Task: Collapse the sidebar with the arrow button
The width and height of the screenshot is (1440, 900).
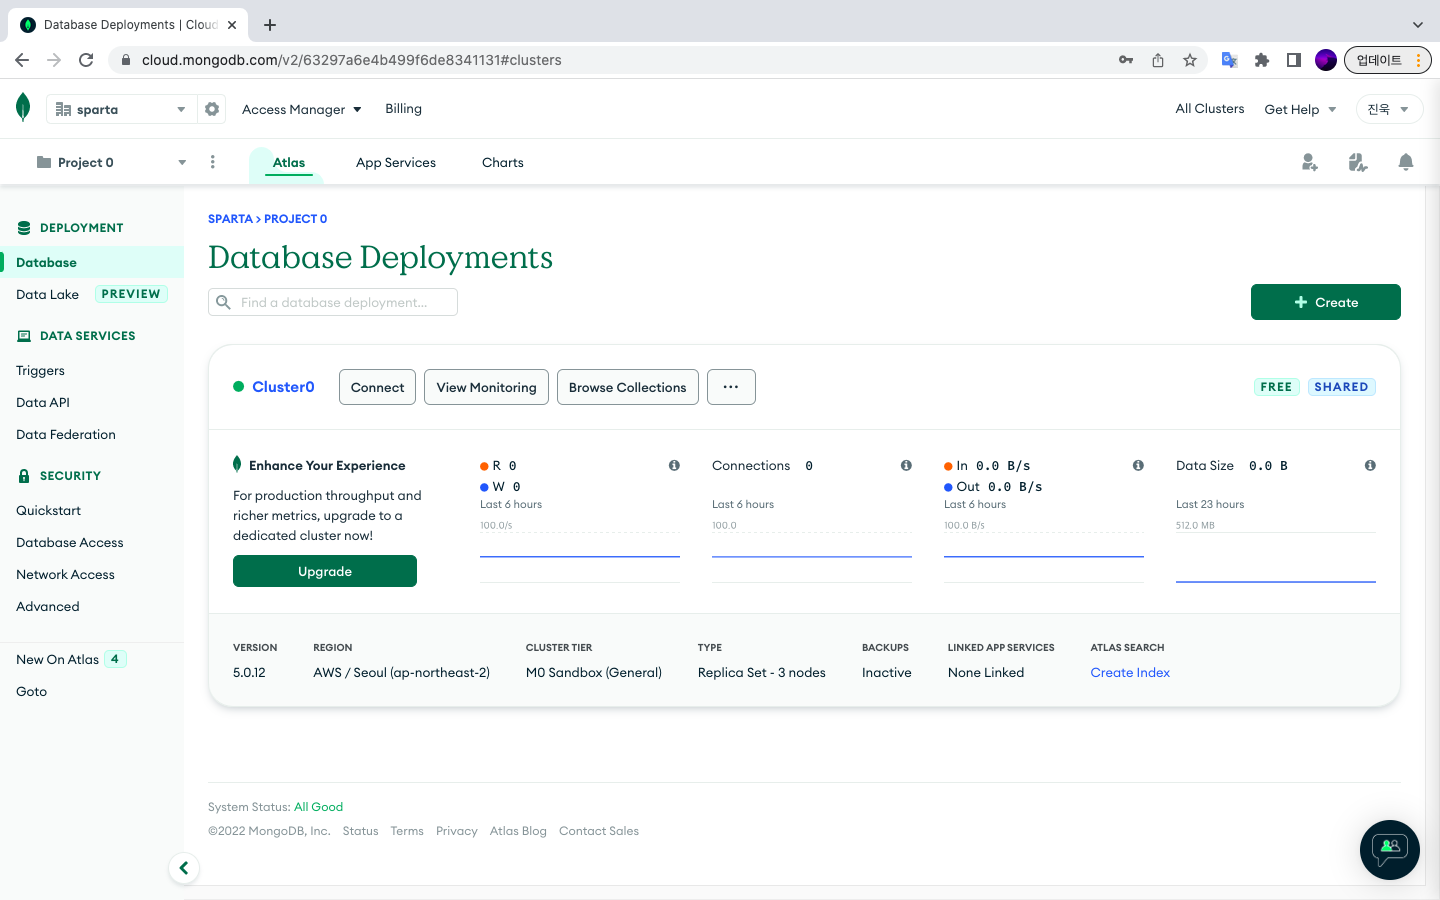Action: (184, 868)
